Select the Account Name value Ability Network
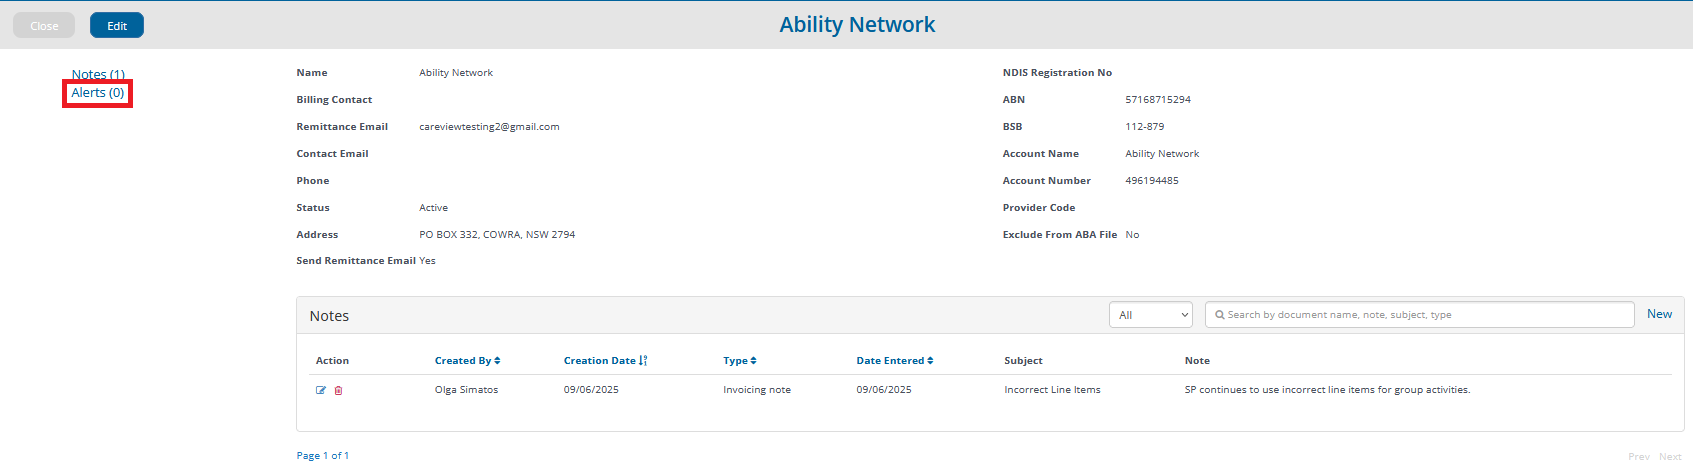This screenshot has width=1693, height=471. (x=1162, y=154)
